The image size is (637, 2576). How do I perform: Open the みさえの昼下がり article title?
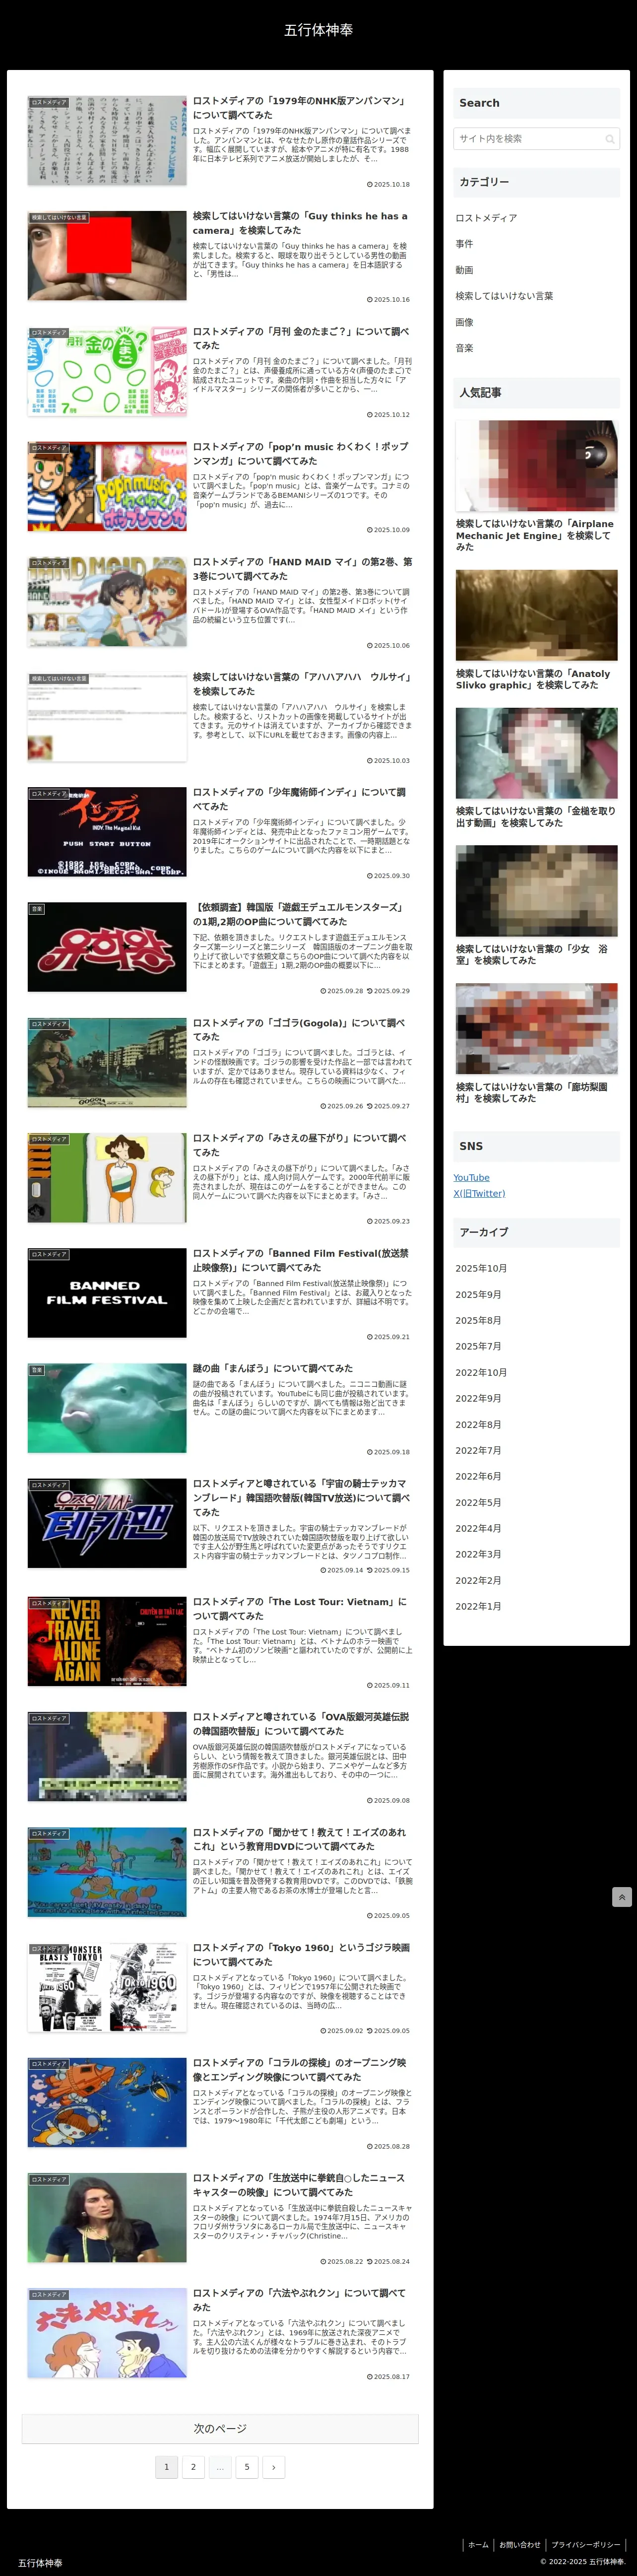click(300, 1145)
